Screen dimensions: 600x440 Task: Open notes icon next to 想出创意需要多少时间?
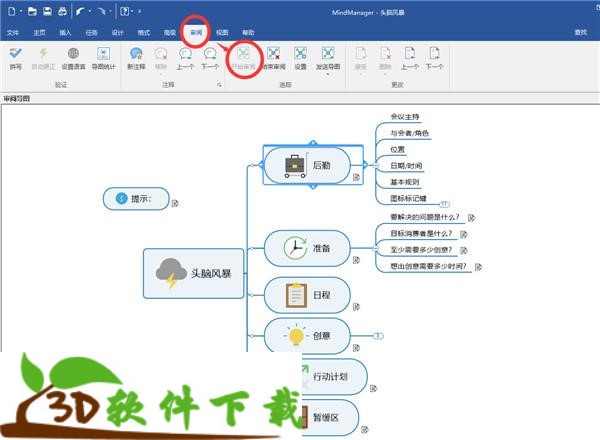pos(478,267)
